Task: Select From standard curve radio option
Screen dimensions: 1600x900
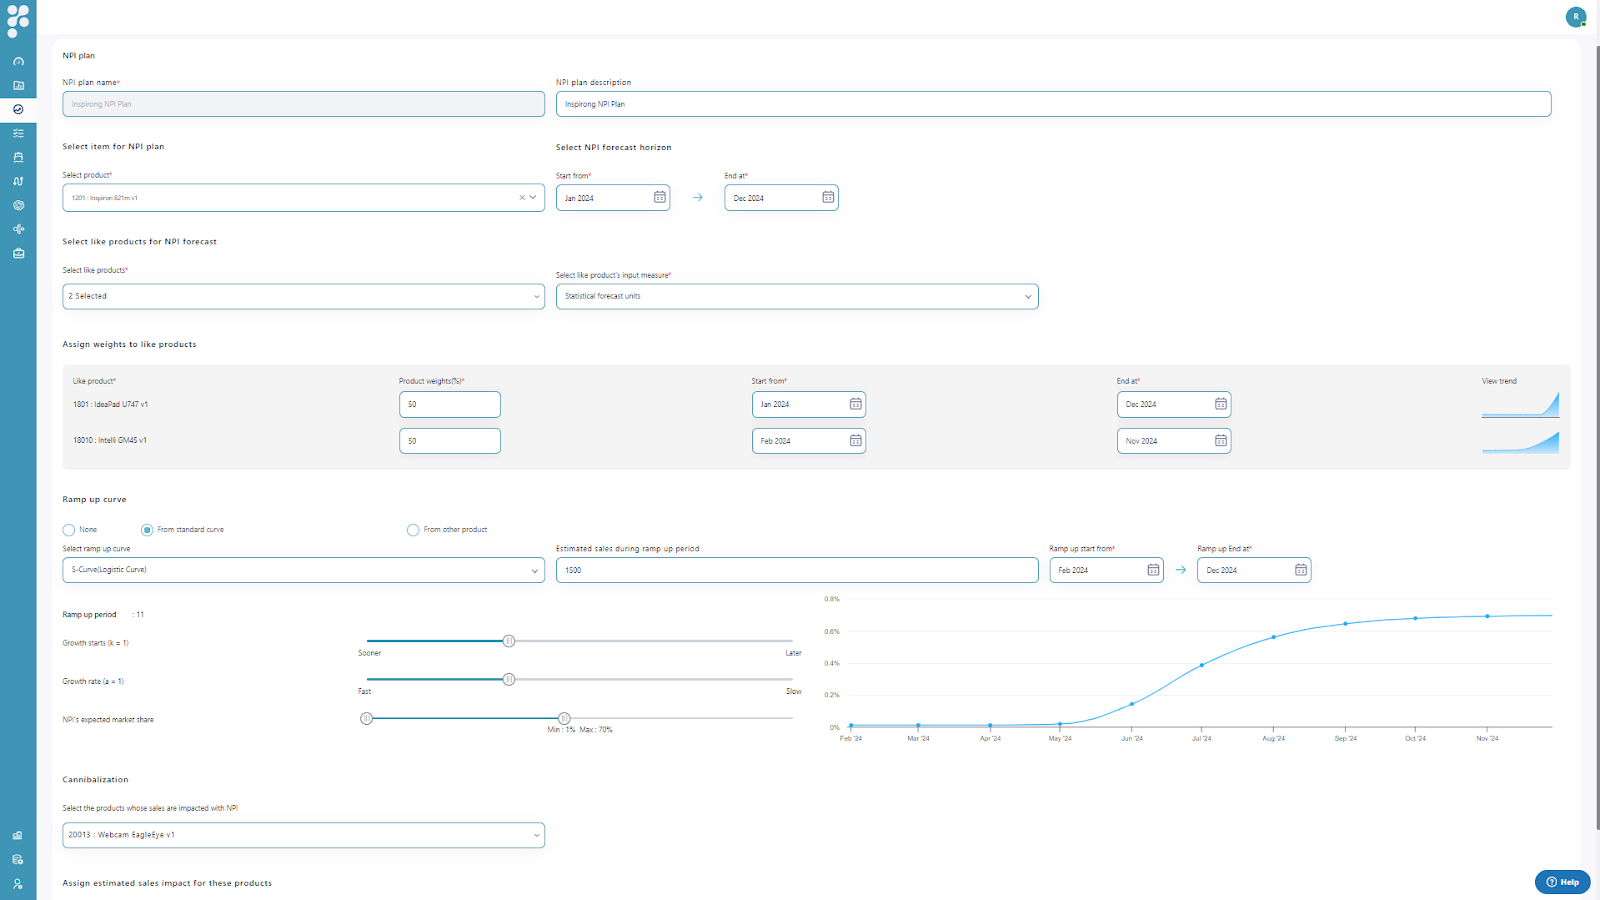Action: pos(147,530)
